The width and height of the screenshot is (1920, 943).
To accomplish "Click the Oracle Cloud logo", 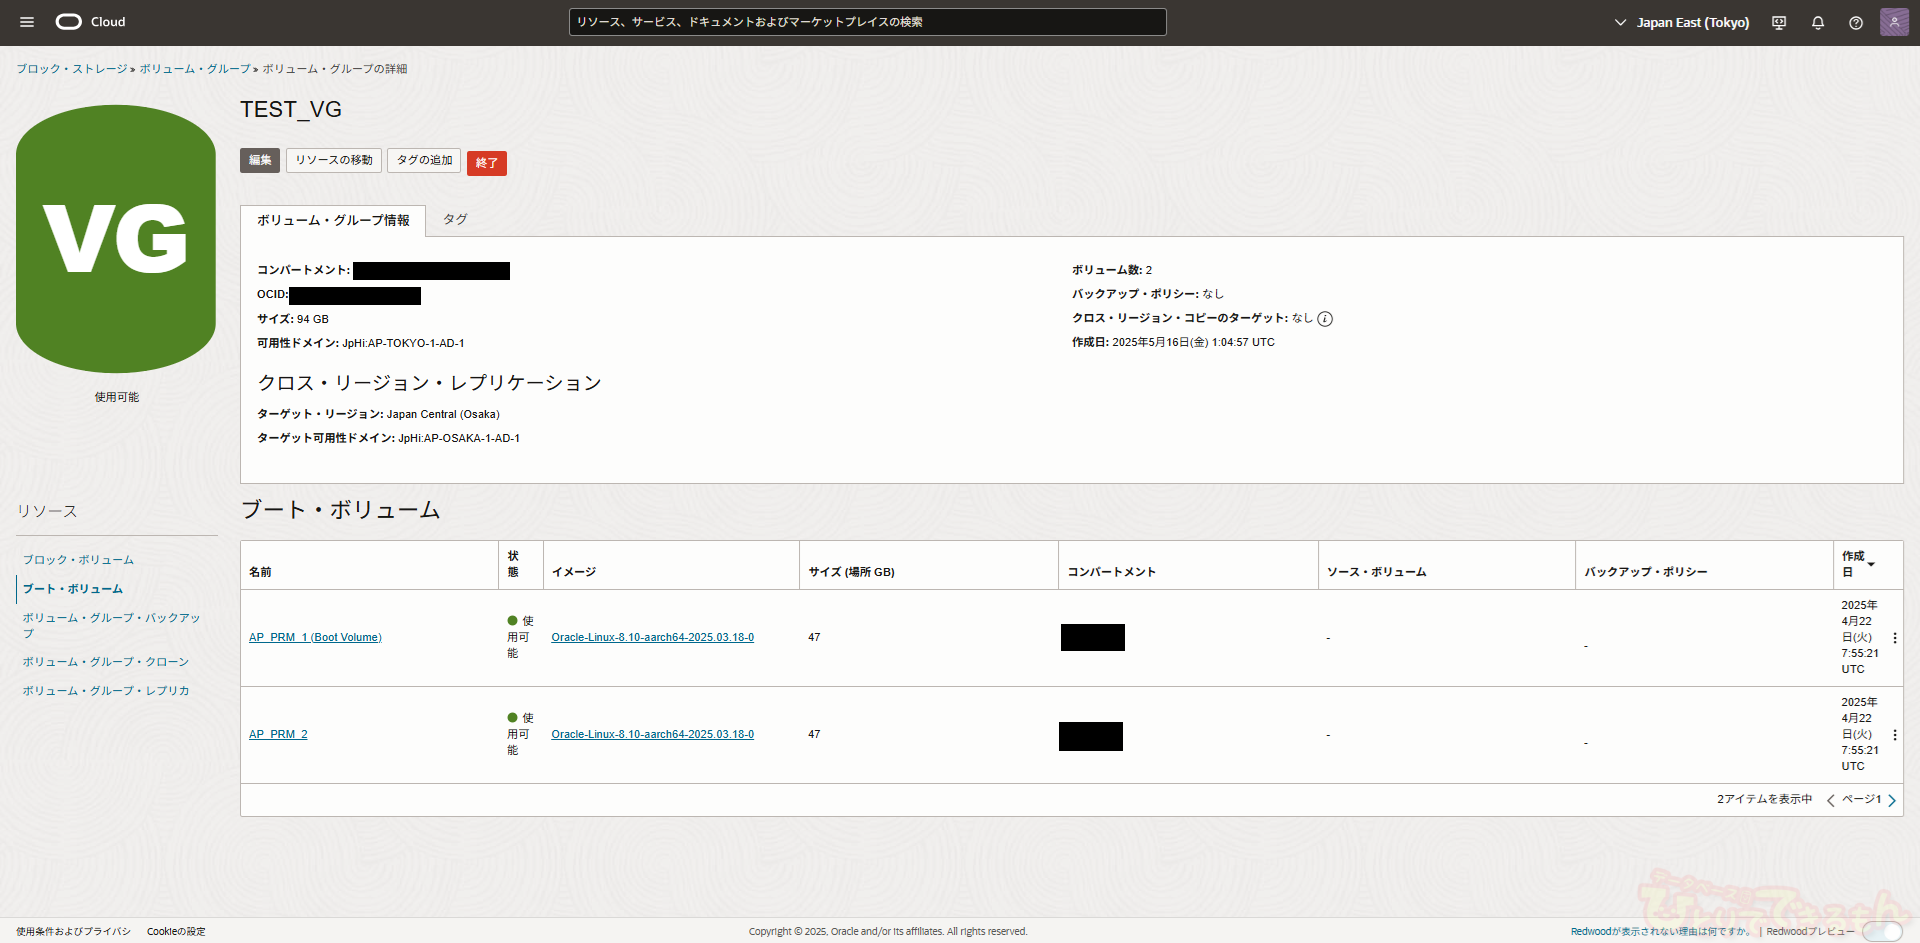I will point(91,22).
